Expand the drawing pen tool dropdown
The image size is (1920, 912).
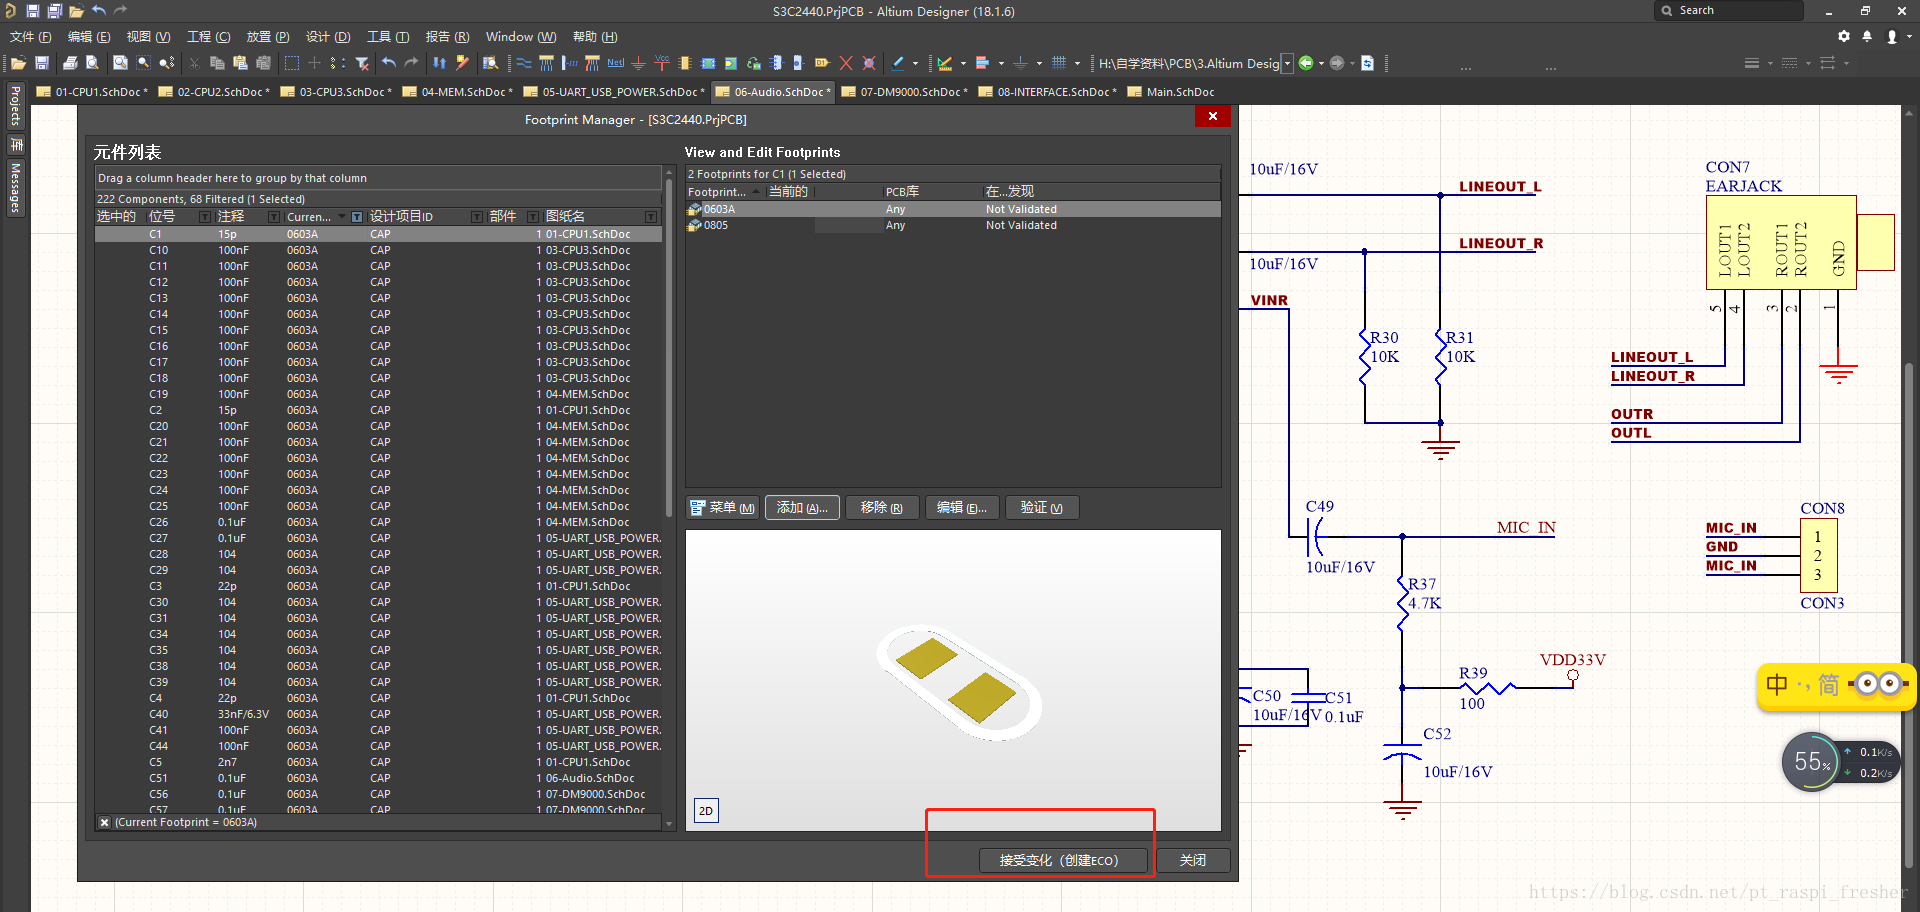915,63
